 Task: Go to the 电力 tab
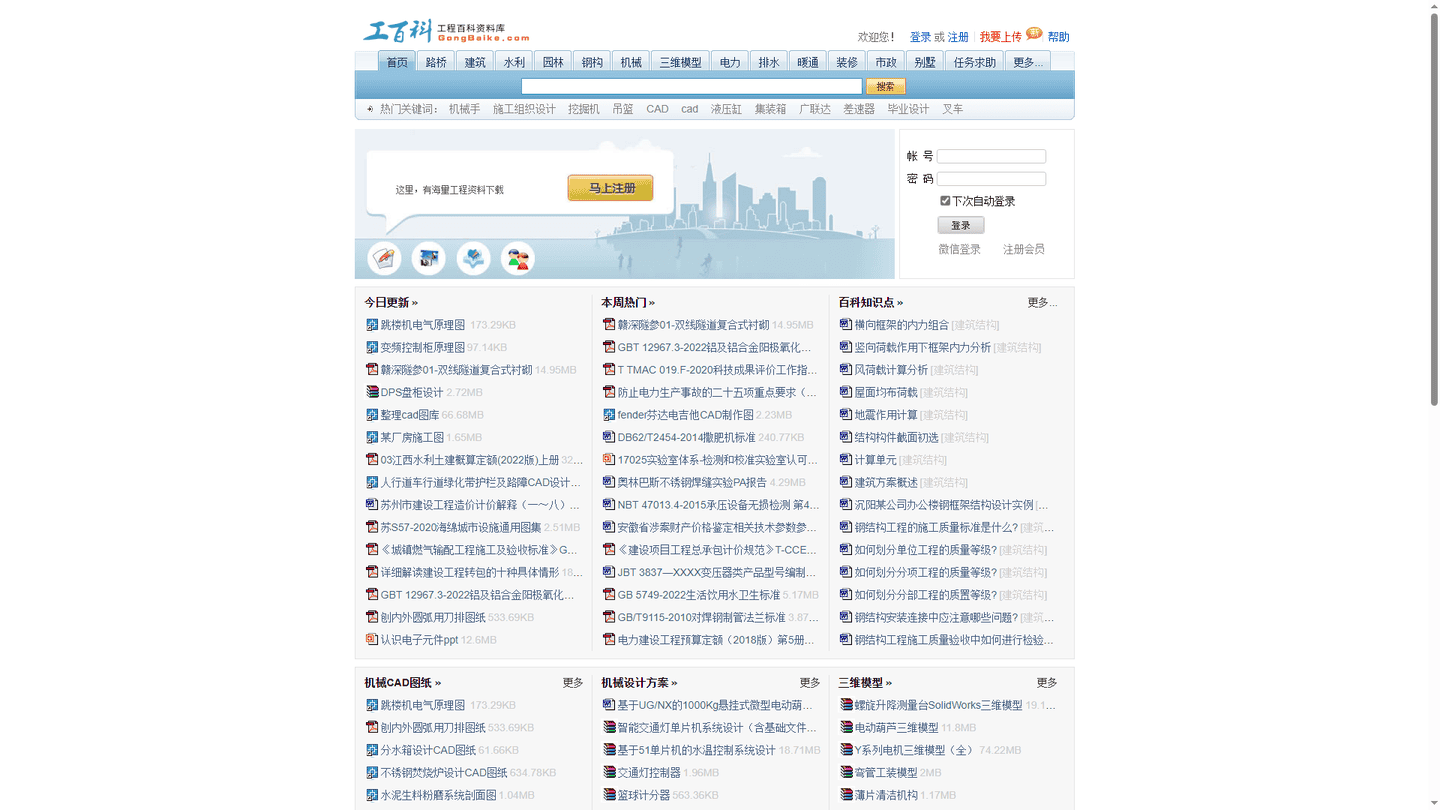point(730,62)
